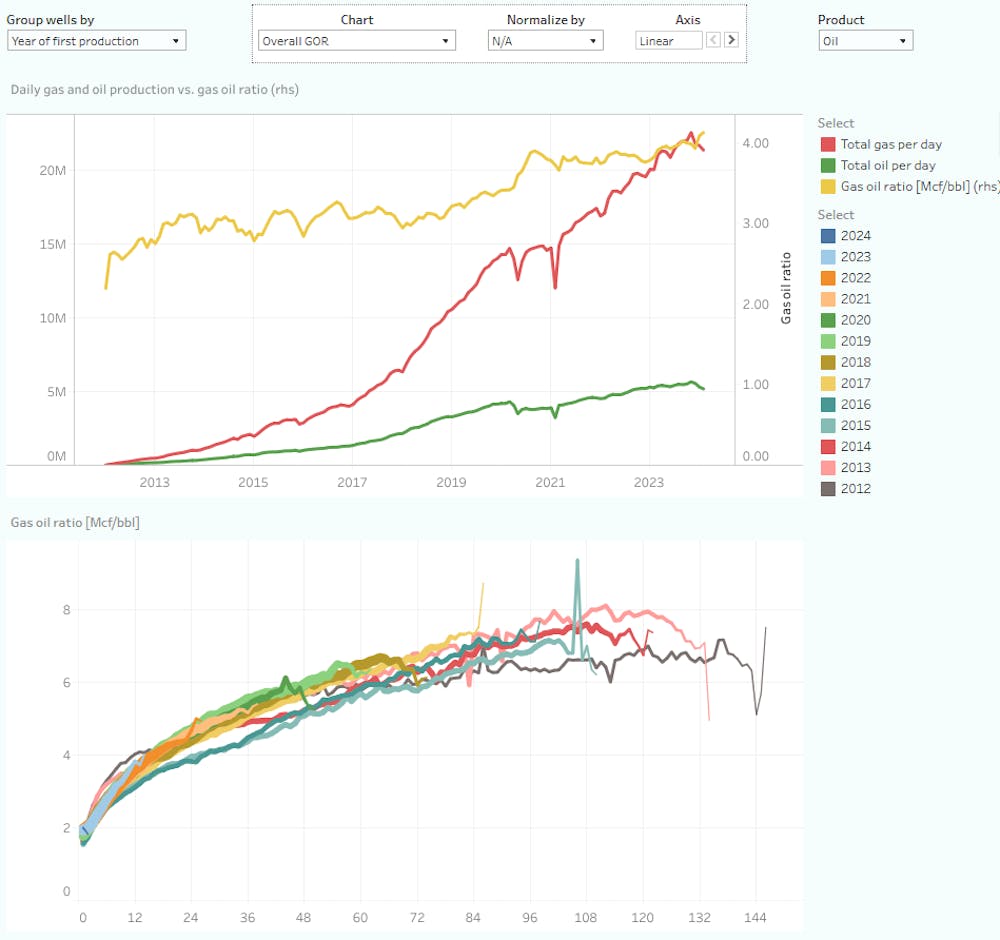Click the 2024 year legend color square
Screen dimensions: 1000x940
pos(827,236)
